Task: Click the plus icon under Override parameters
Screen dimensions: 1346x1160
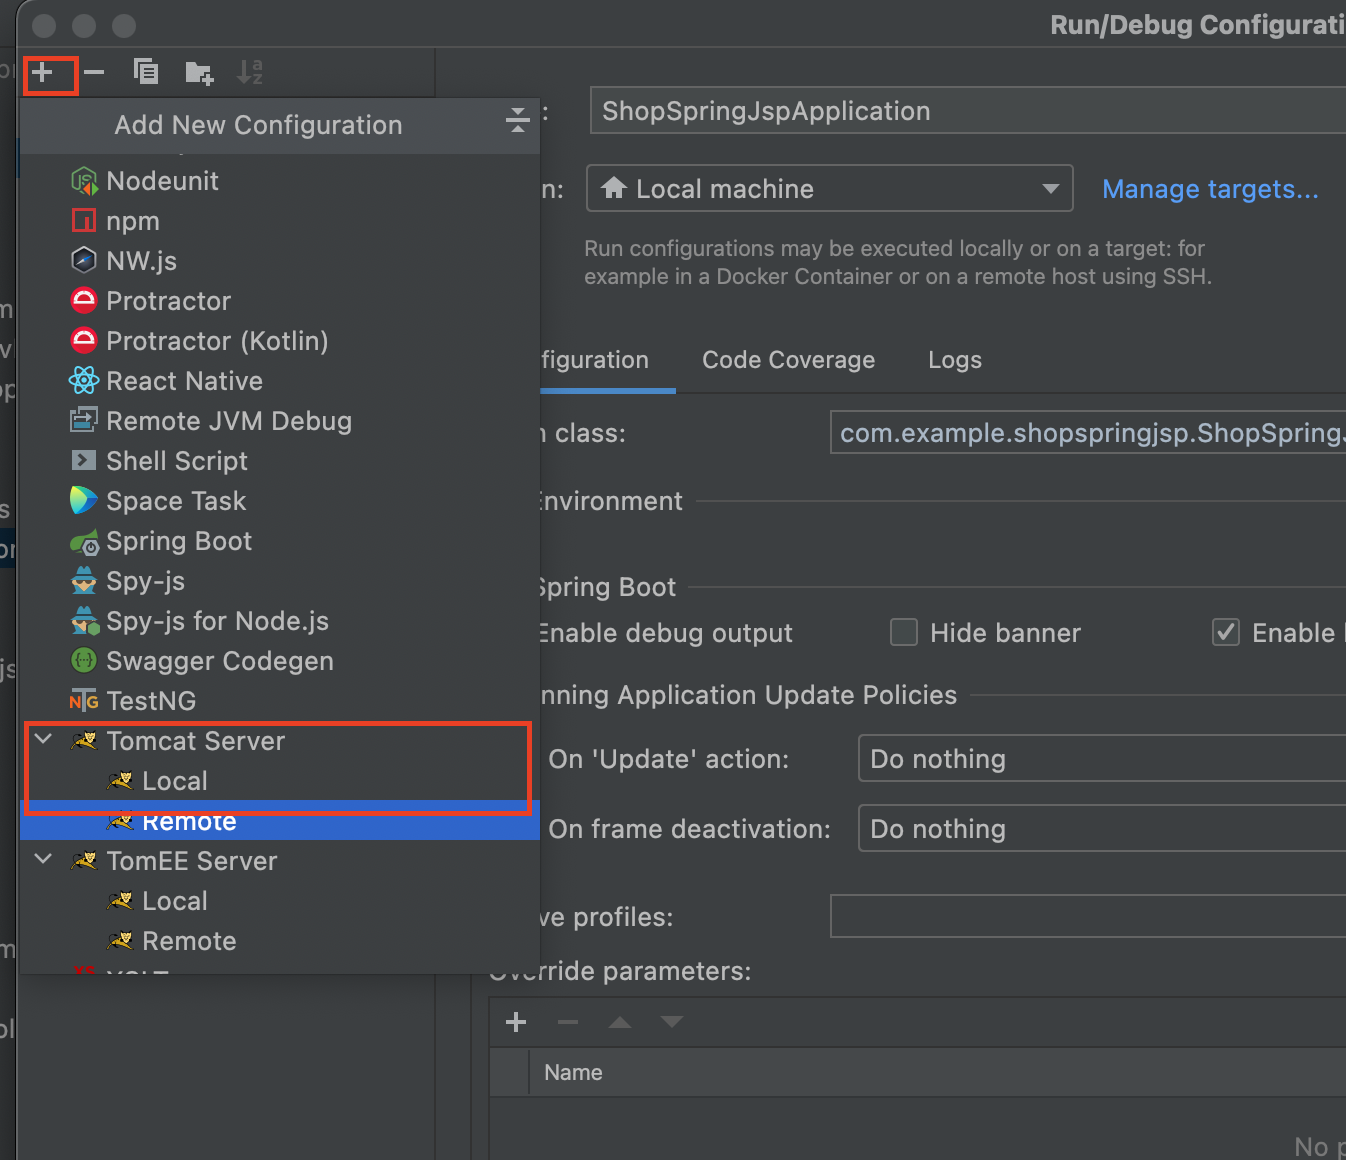Action: click(516, 1022)
